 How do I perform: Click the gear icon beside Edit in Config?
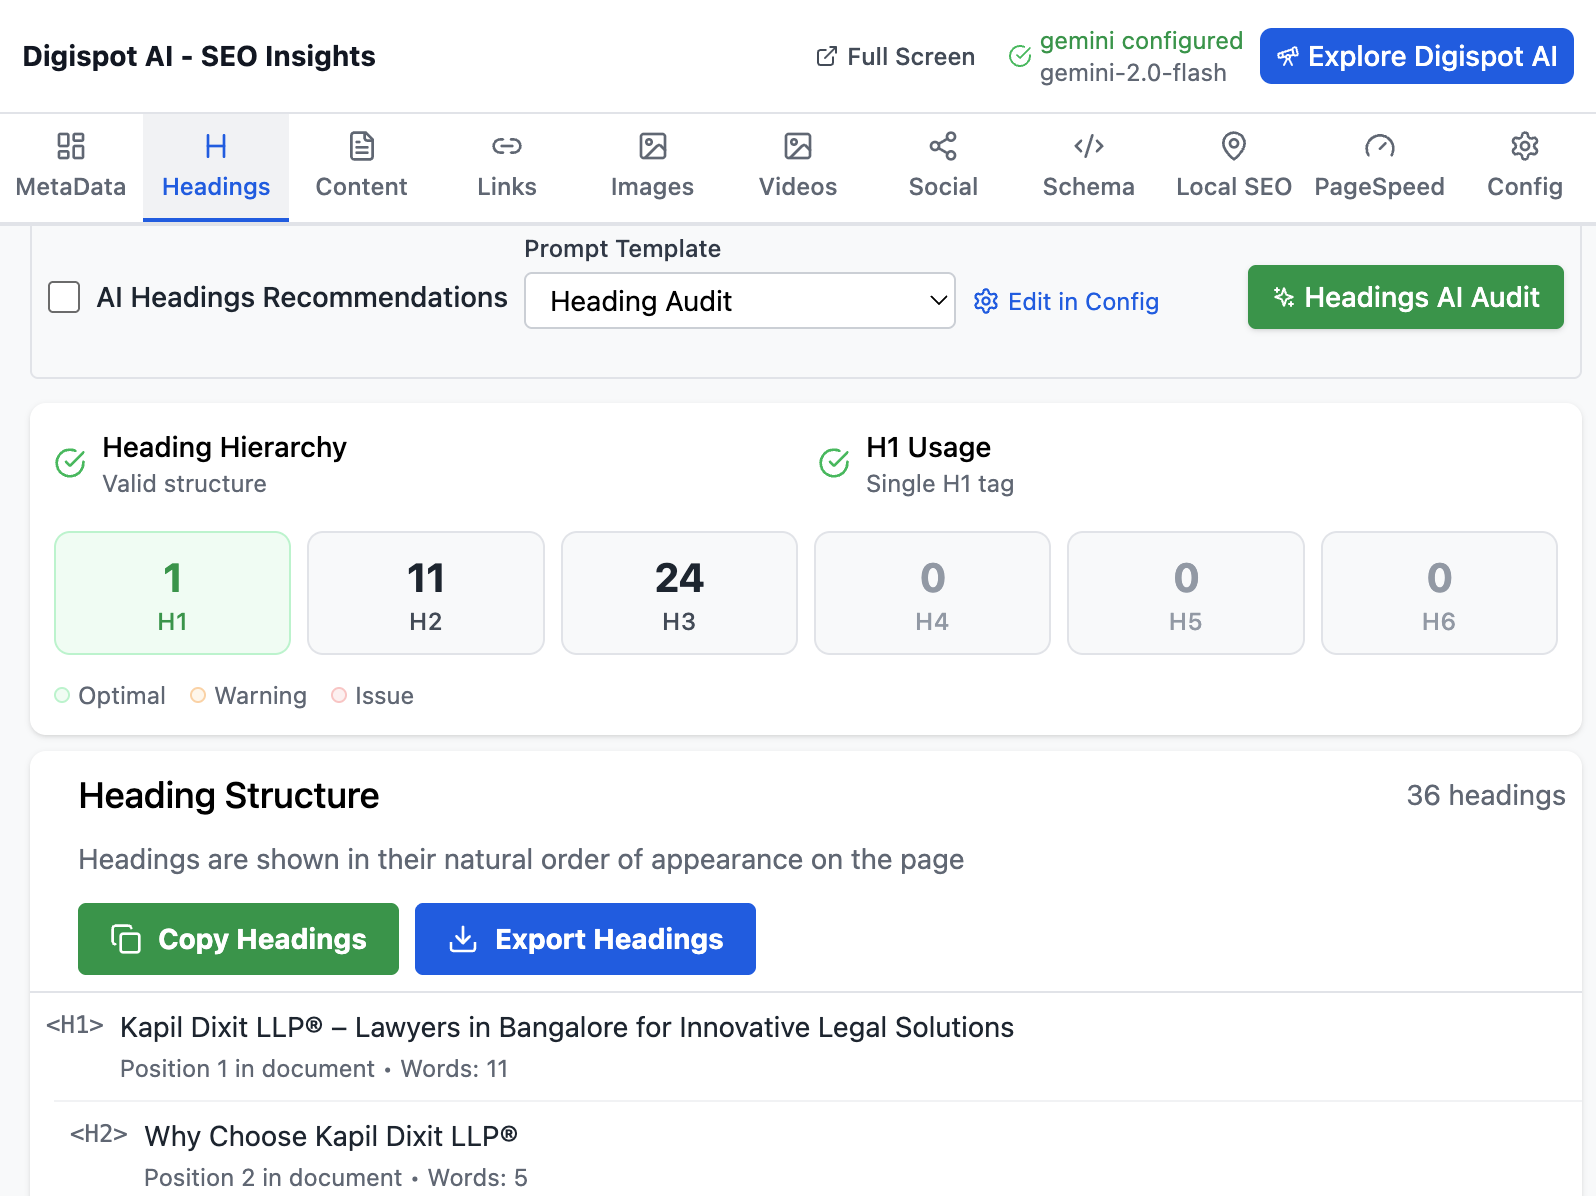pyautogui.click(x=986, y=301)
